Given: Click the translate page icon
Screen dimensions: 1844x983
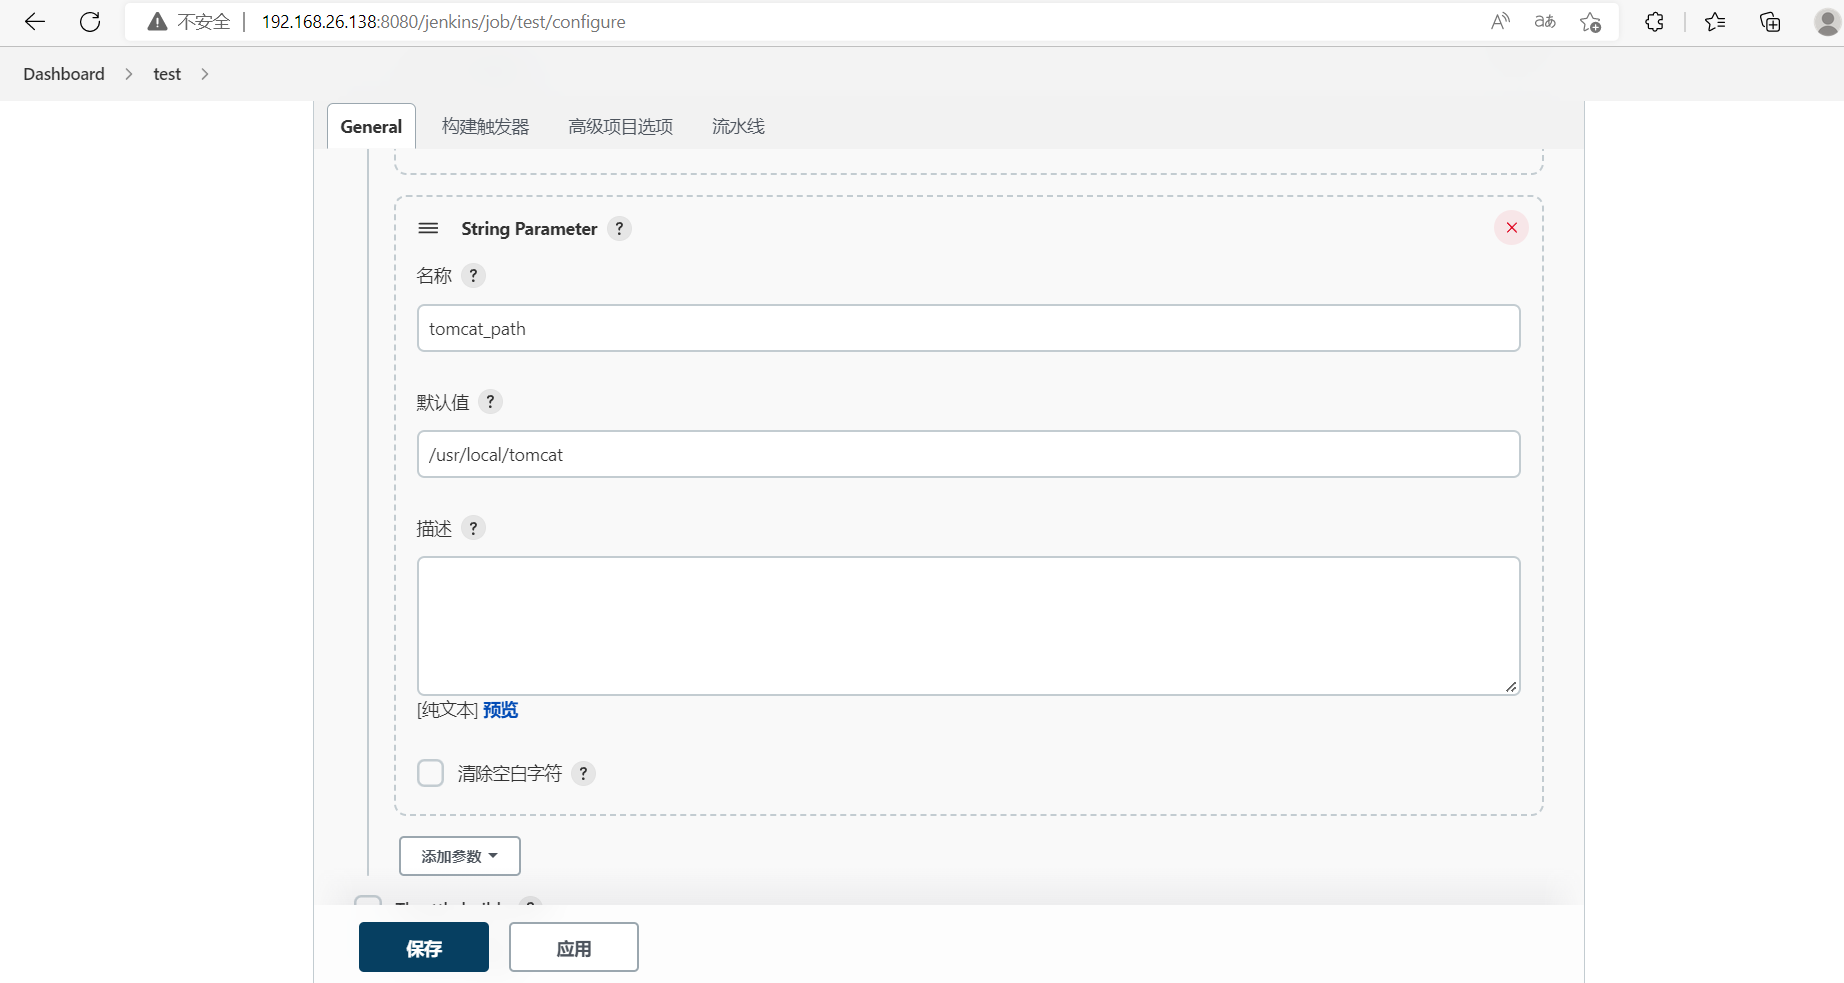Looking at the screenshot, I should point(1545,22).
